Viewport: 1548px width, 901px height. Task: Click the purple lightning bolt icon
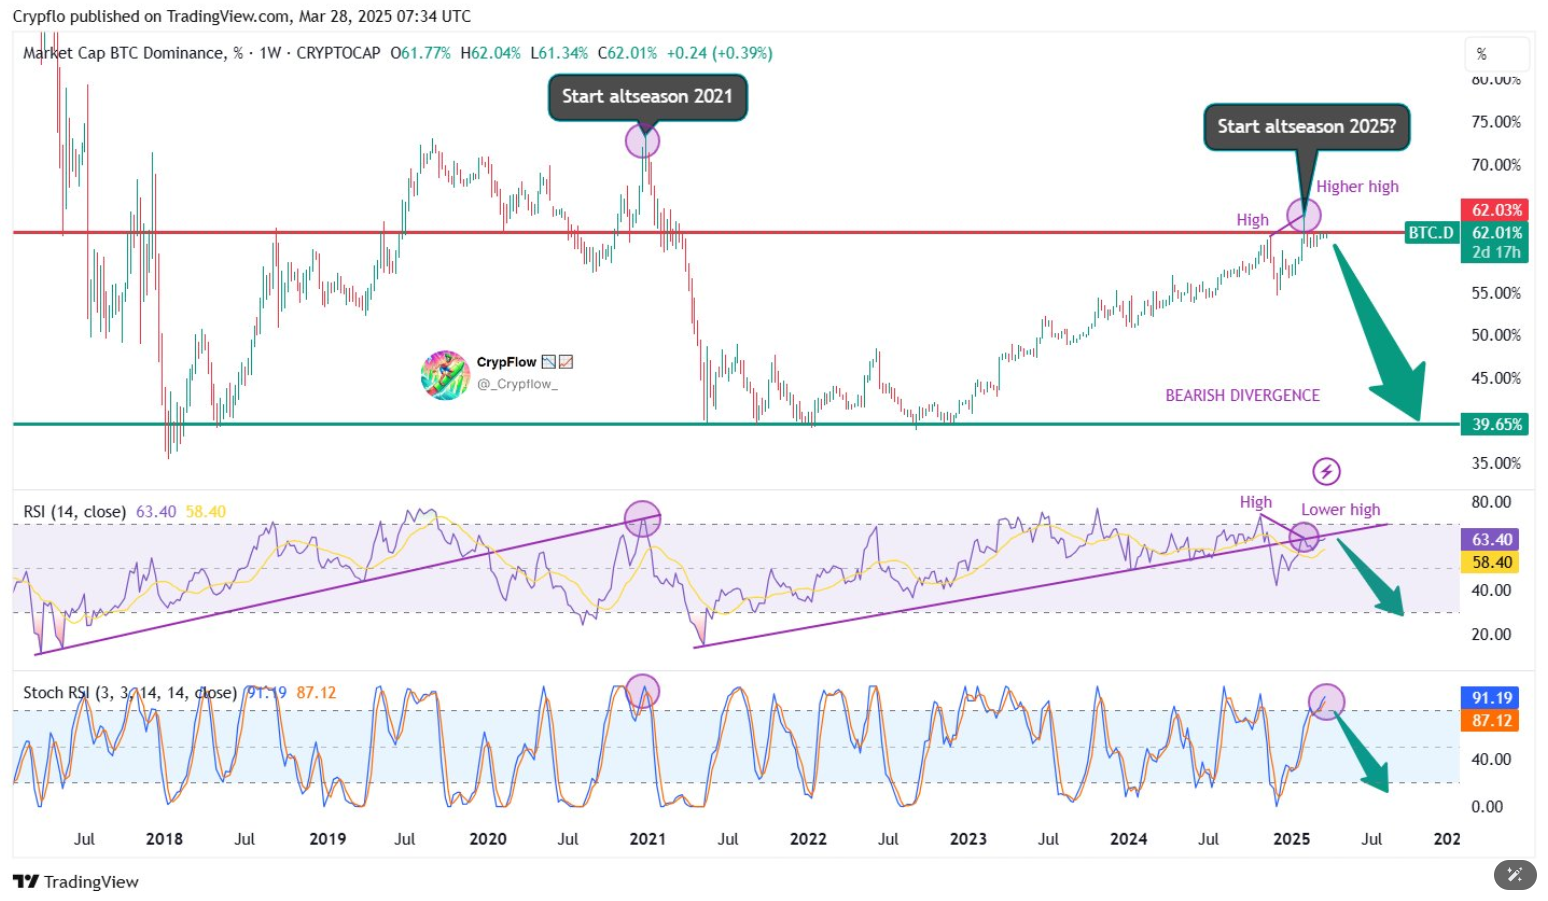click(1326, 471)
